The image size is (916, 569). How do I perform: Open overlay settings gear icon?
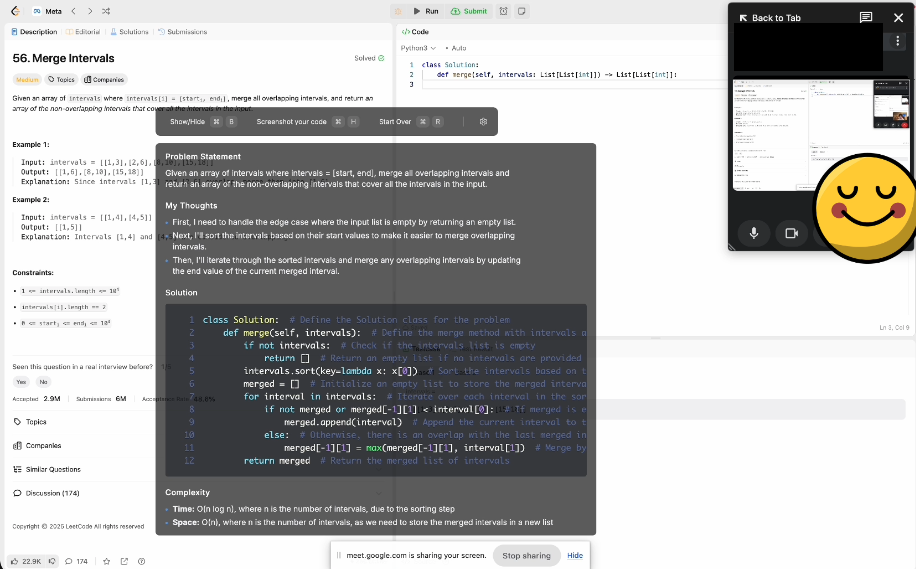[483, 122]
